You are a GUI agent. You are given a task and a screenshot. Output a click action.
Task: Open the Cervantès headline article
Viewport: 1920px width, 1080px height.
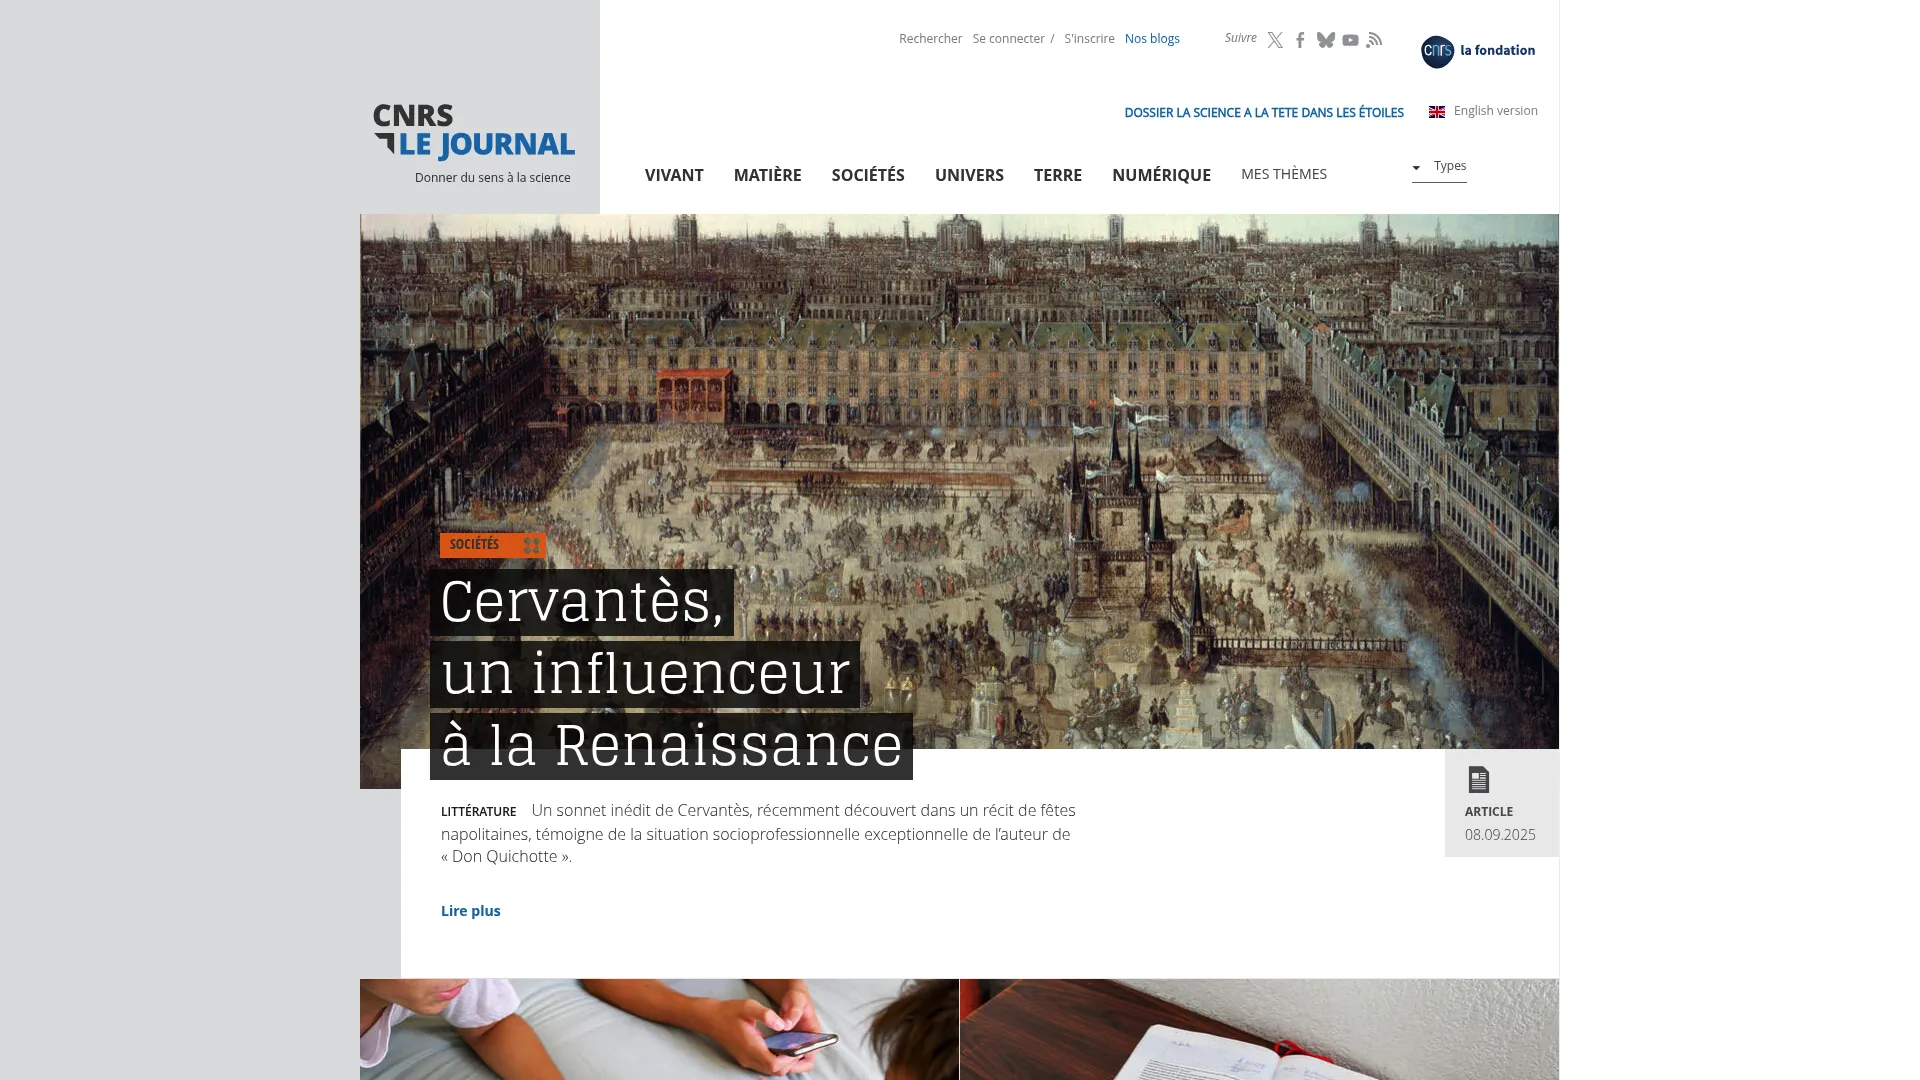671,674
